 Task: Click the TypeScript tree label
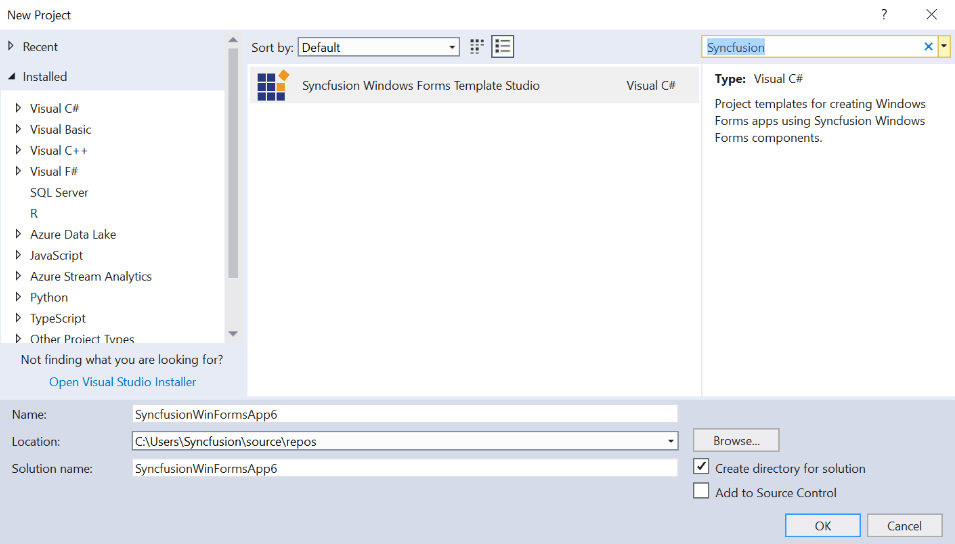(58, 318)
